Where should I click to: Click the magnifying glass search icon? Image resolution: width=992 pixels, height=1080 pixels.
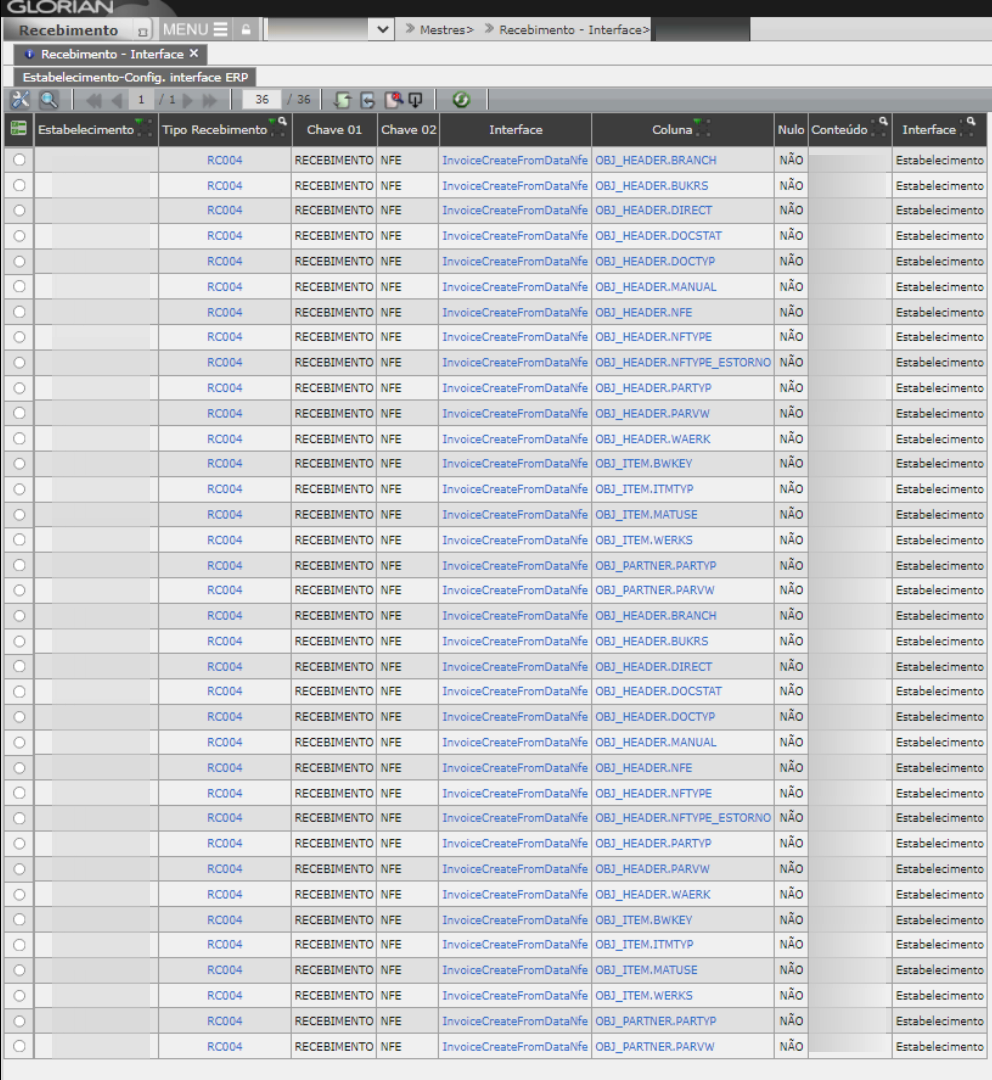pyautogui.click(x=49, y=100)
